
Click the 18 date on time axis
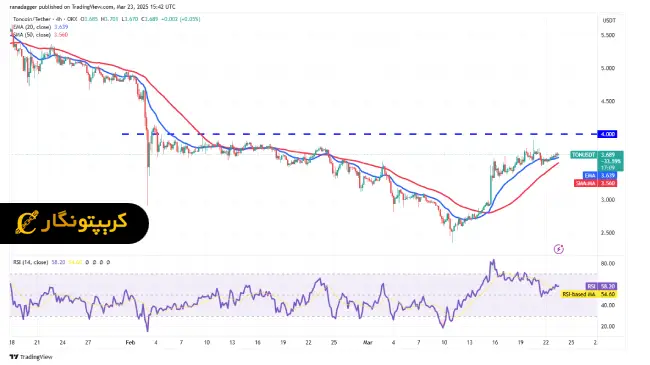[x=12, y=343]
